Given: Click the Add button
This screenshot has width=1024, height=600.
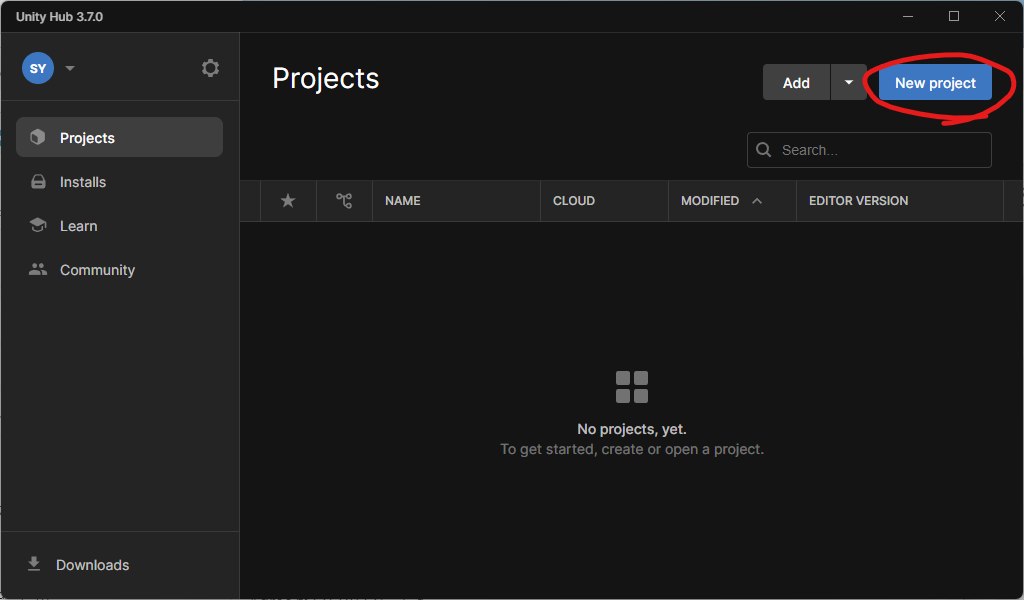Looking at the screenshot, I should click(x=796, y=82).
